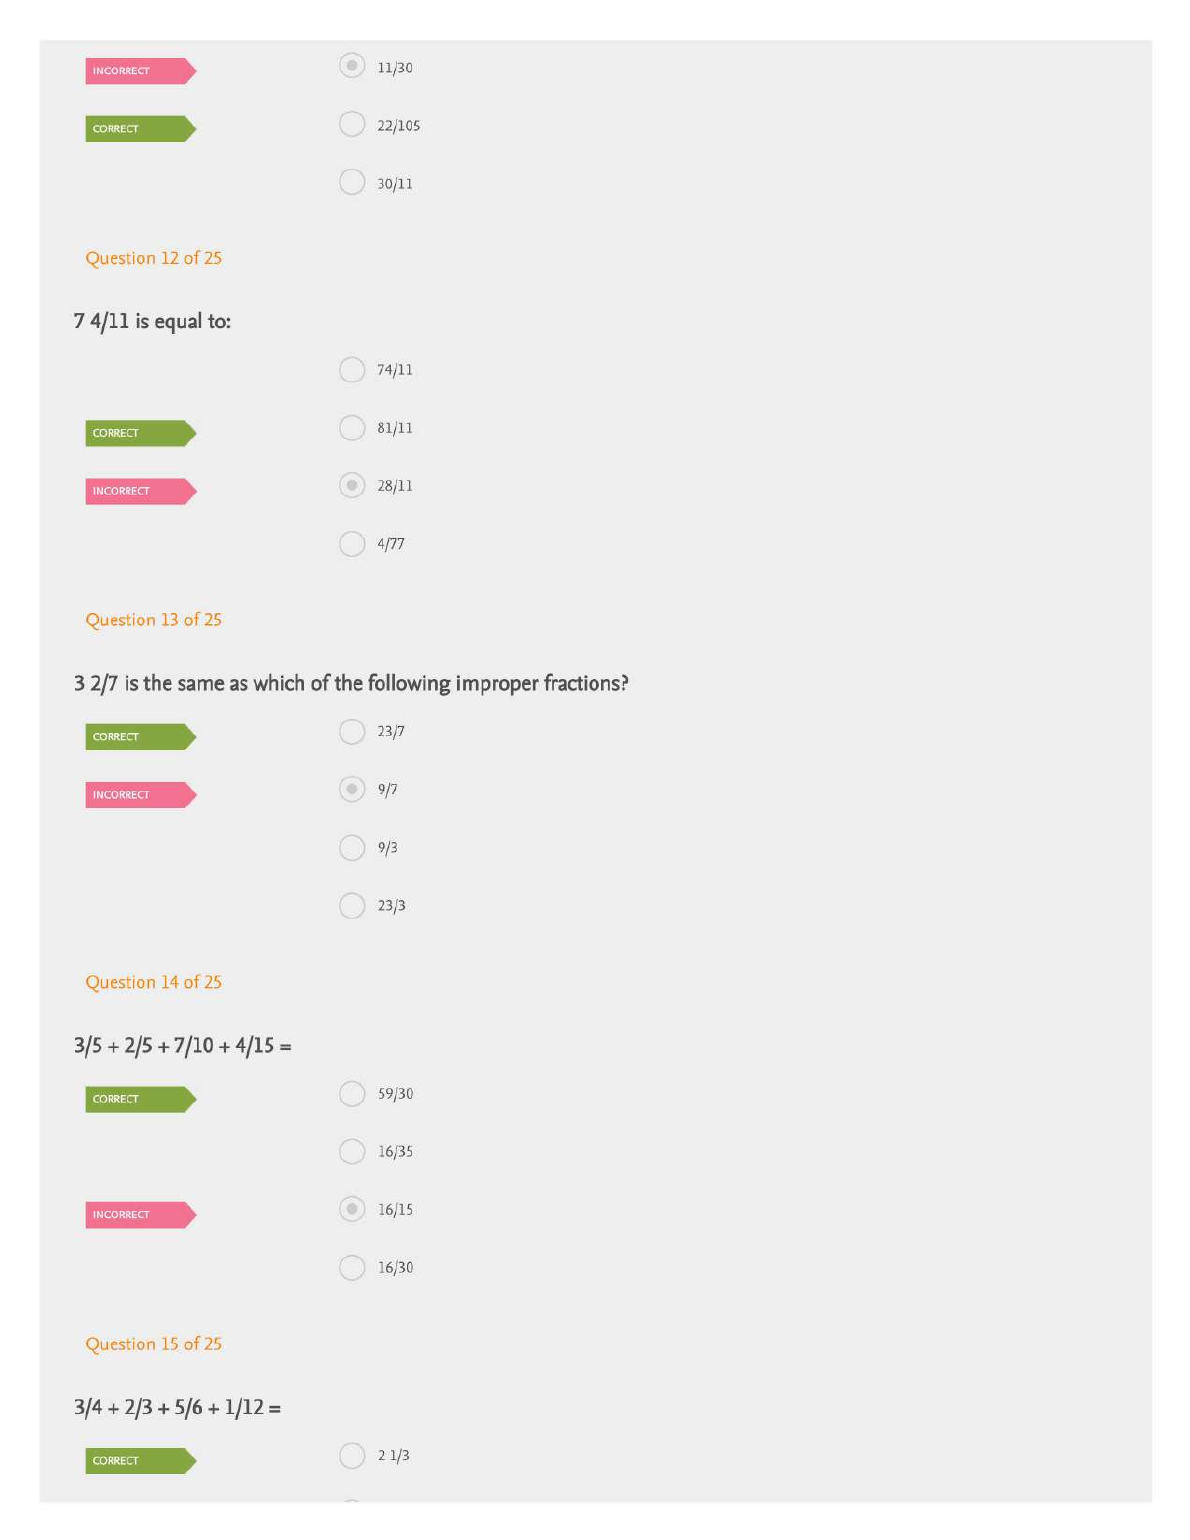
Task: Click the INCORRECT tag beside 16/15
Action: 139,1215
